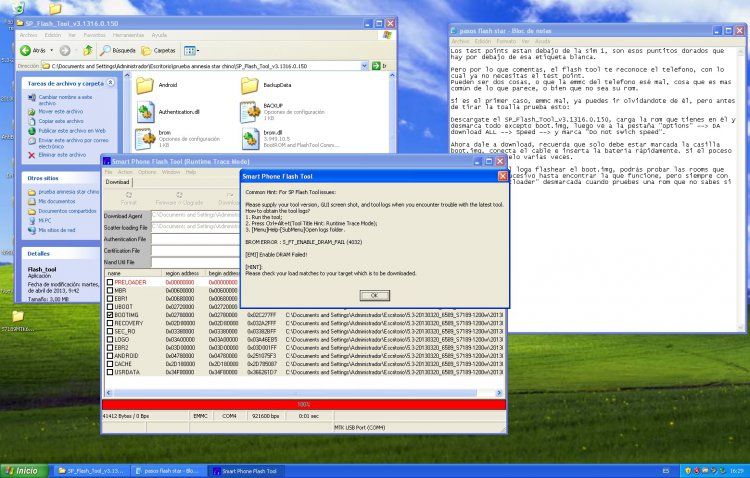This screenshot has height=478, width=750.
Task: Click the Firmware -> Upgrade icon
Action: click(x=179, y=199)
